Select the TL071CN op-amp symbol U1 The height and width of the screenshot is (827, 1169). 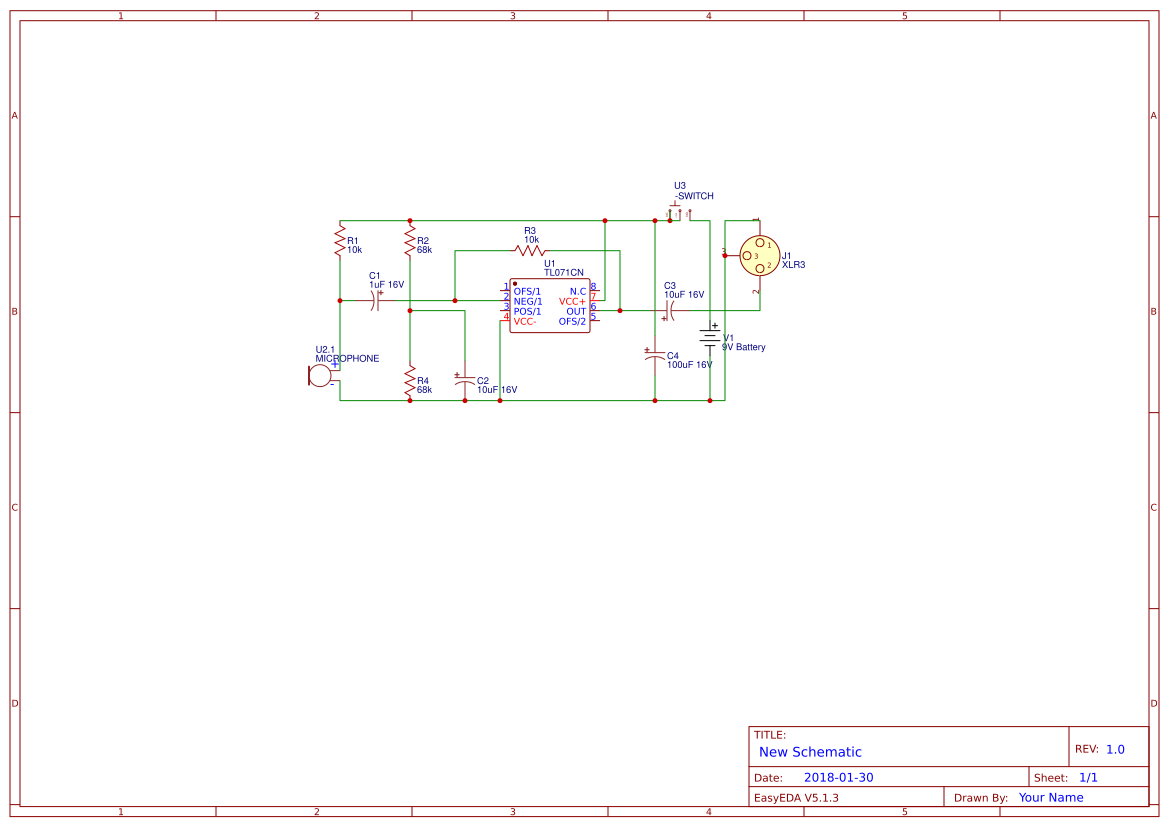pyautogui.click(x=548, y=306)
